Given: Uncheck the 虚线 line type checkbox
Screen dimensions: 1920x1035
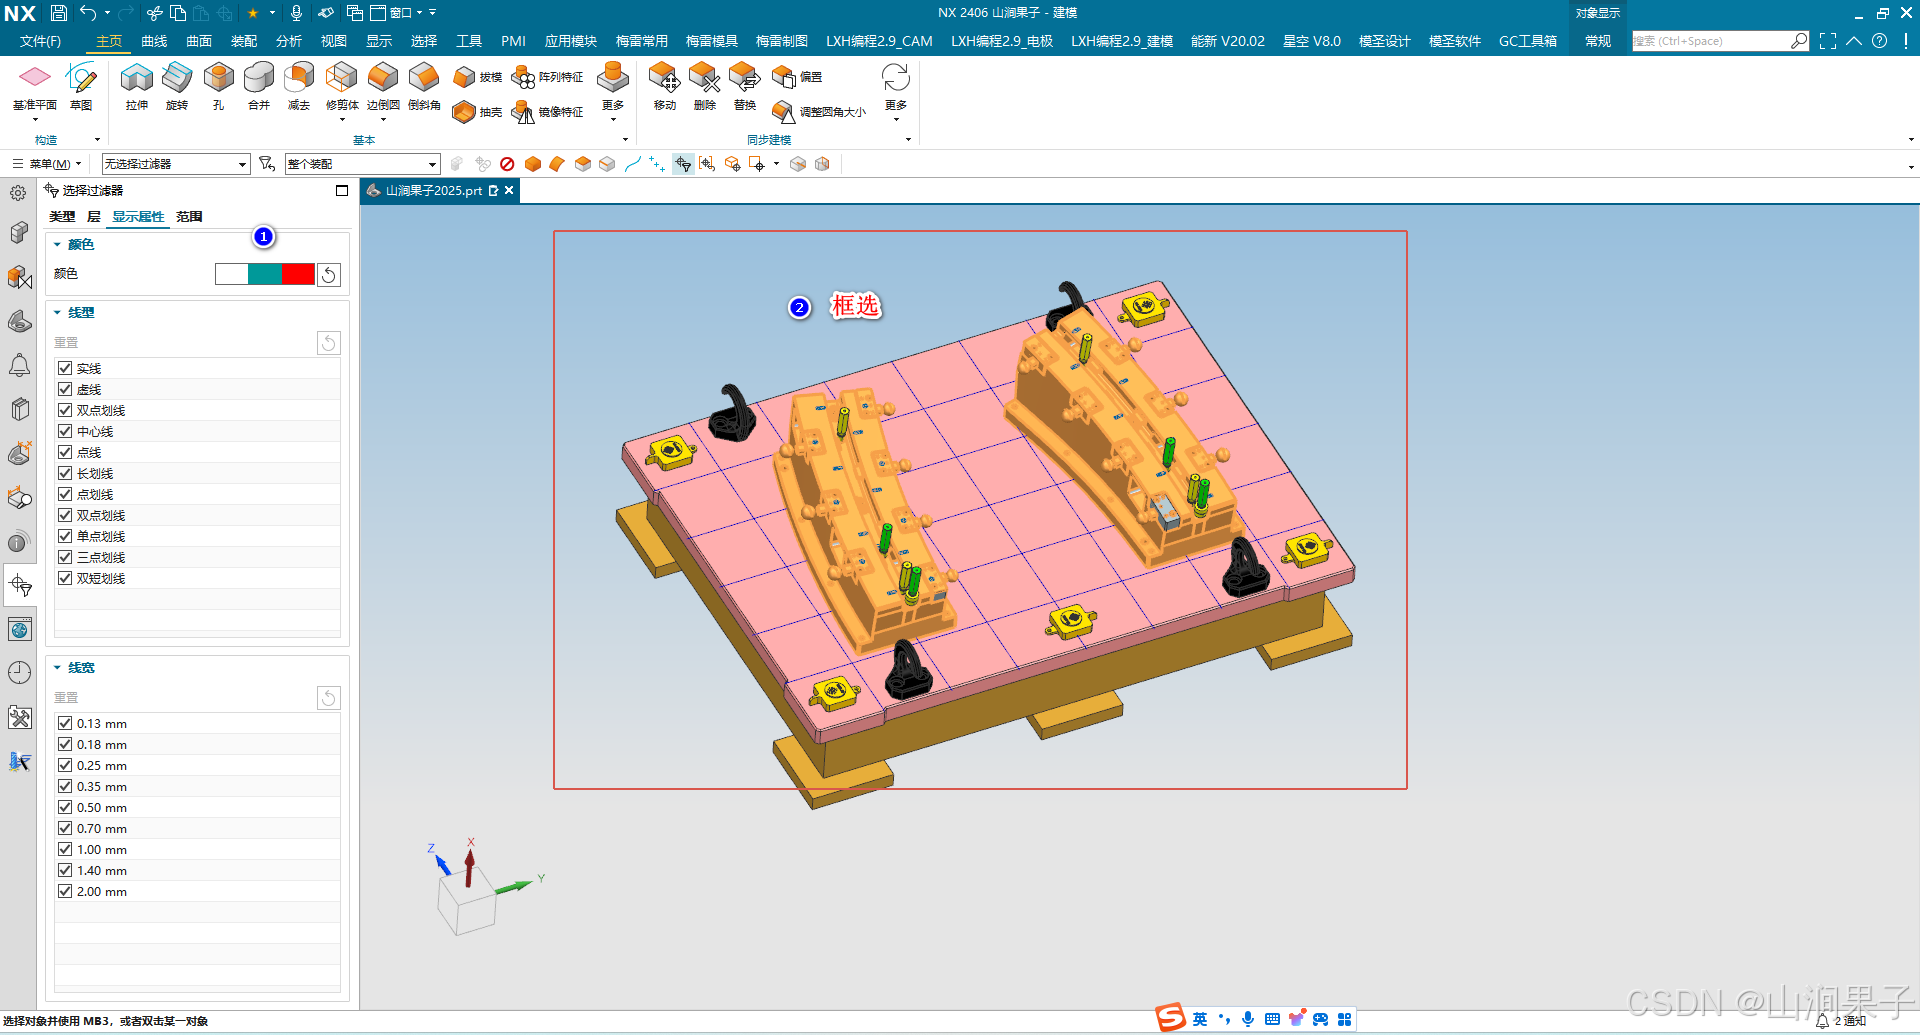Looking at the screenshot, I should point(65,389).
